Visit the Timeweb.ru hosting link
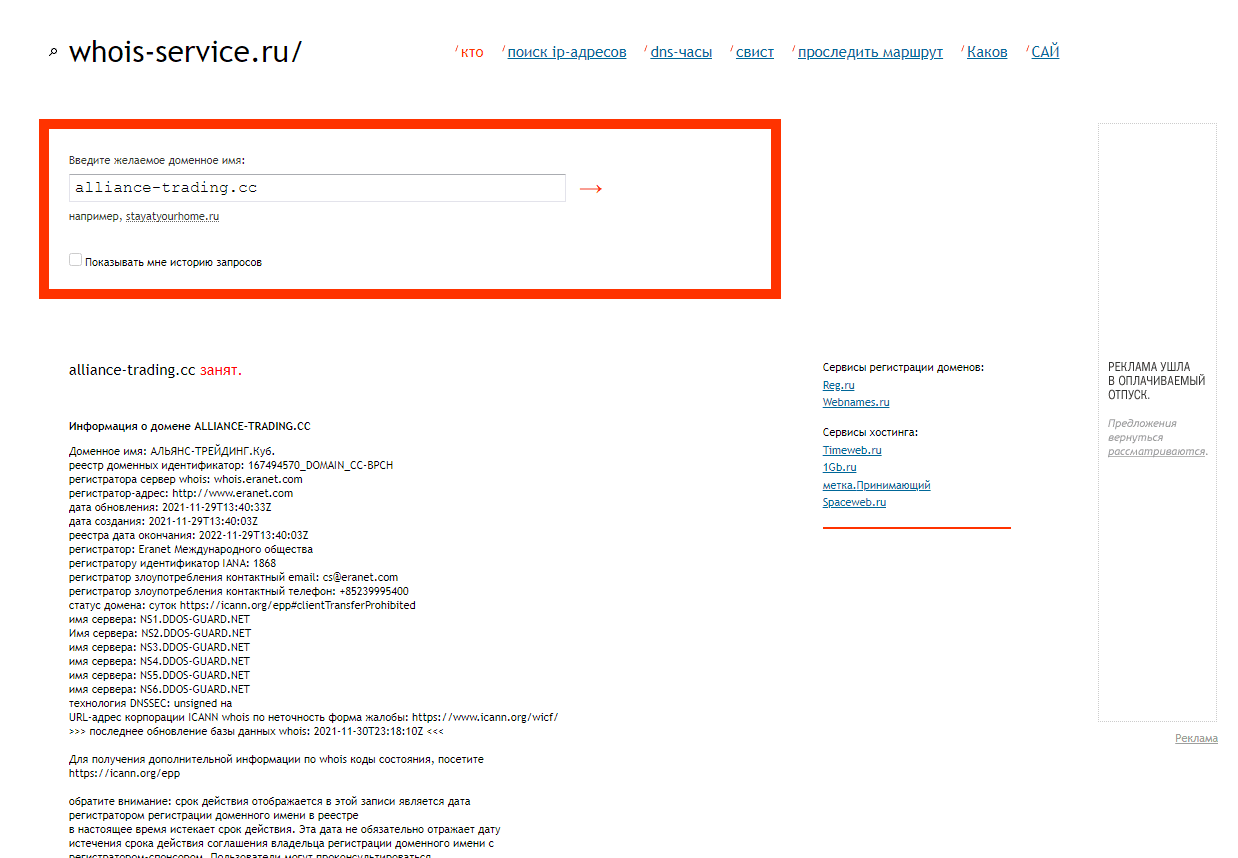The image size is (1238, 858). [851, 450]
